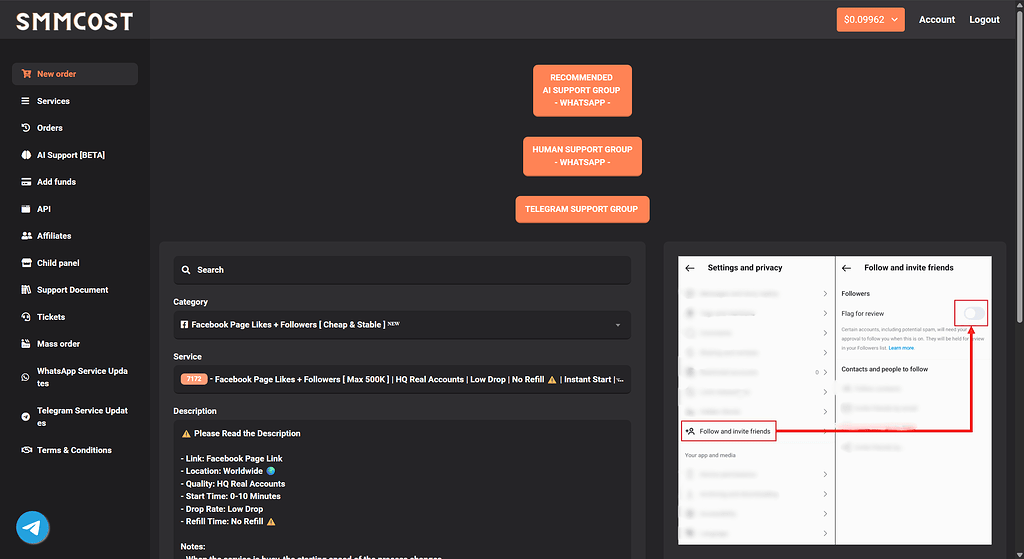The height and width of the screenshot is (559, 1024).
Task: Expand the balance $0.09962 dropdown
Action: [x=871, y=20]
